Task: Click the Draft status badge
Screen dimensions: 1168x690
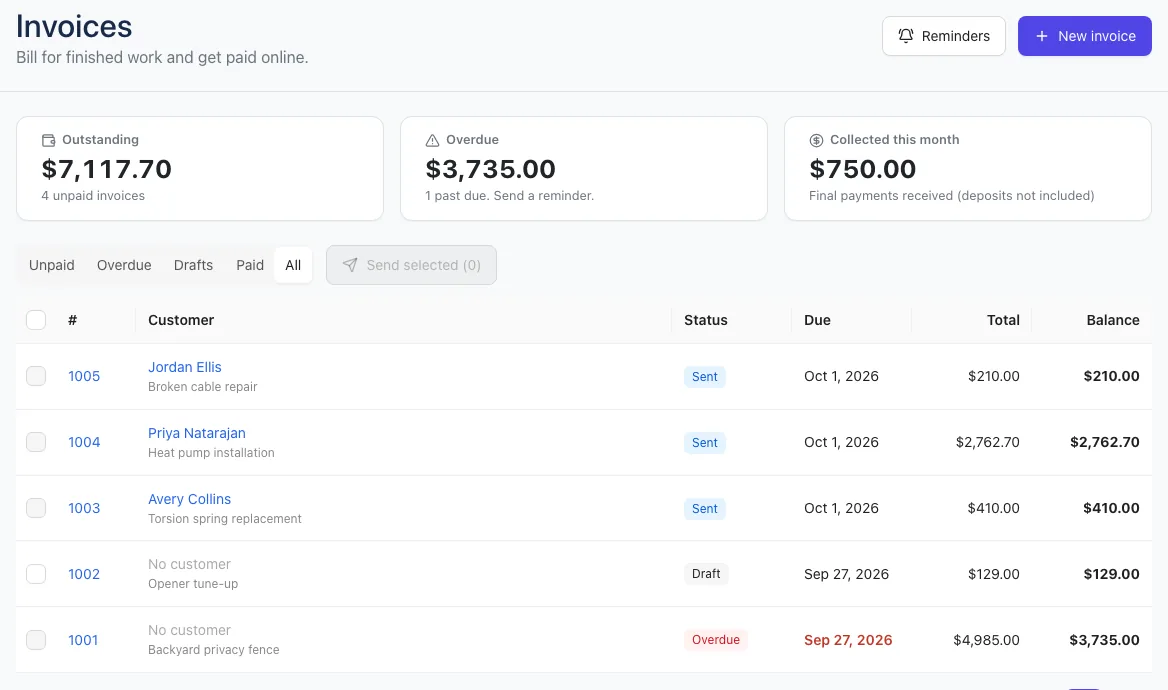Action: coord(706,574)
